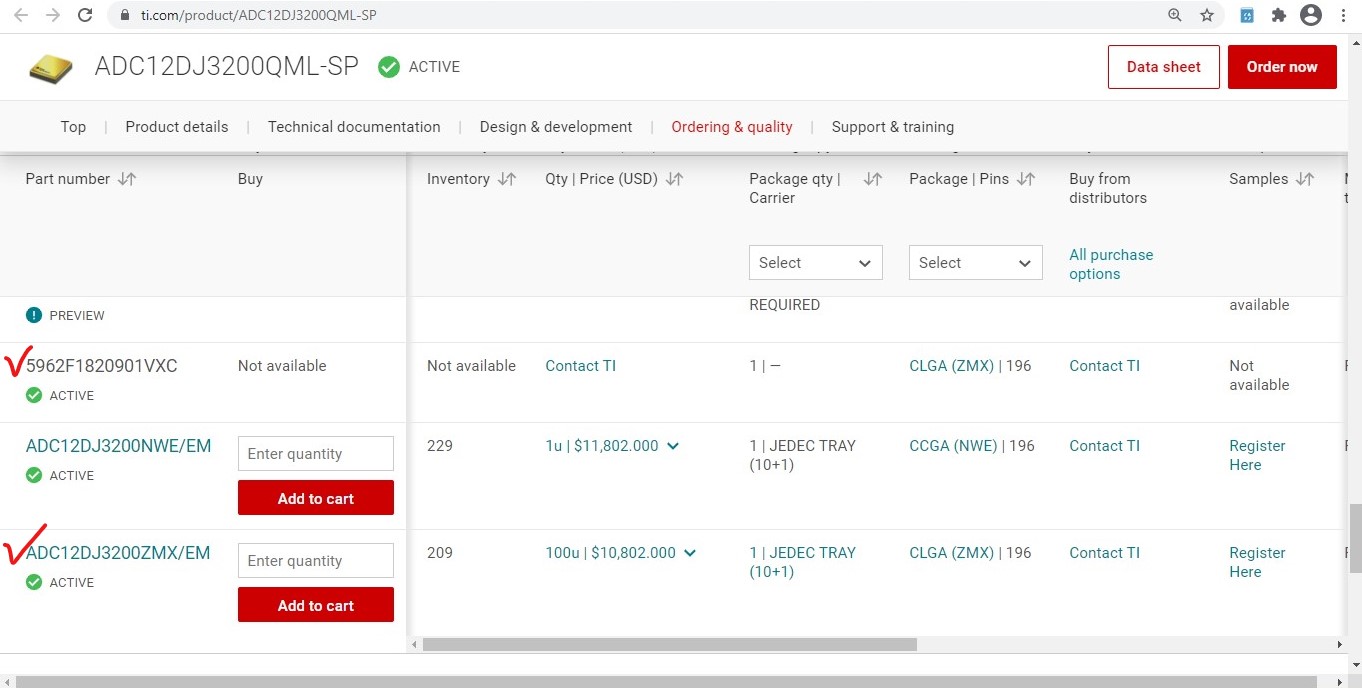Reload the current page
1362x688 pixels.
[86, 15]
